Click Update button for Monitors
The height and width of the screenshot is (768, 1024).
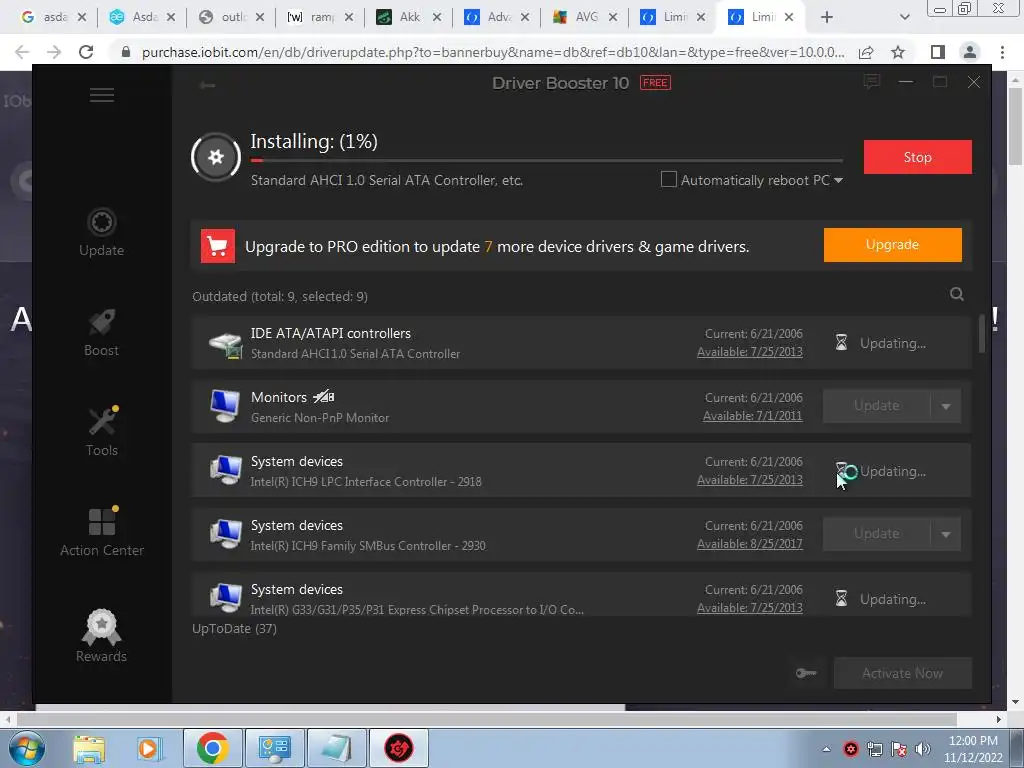[876, 406]
